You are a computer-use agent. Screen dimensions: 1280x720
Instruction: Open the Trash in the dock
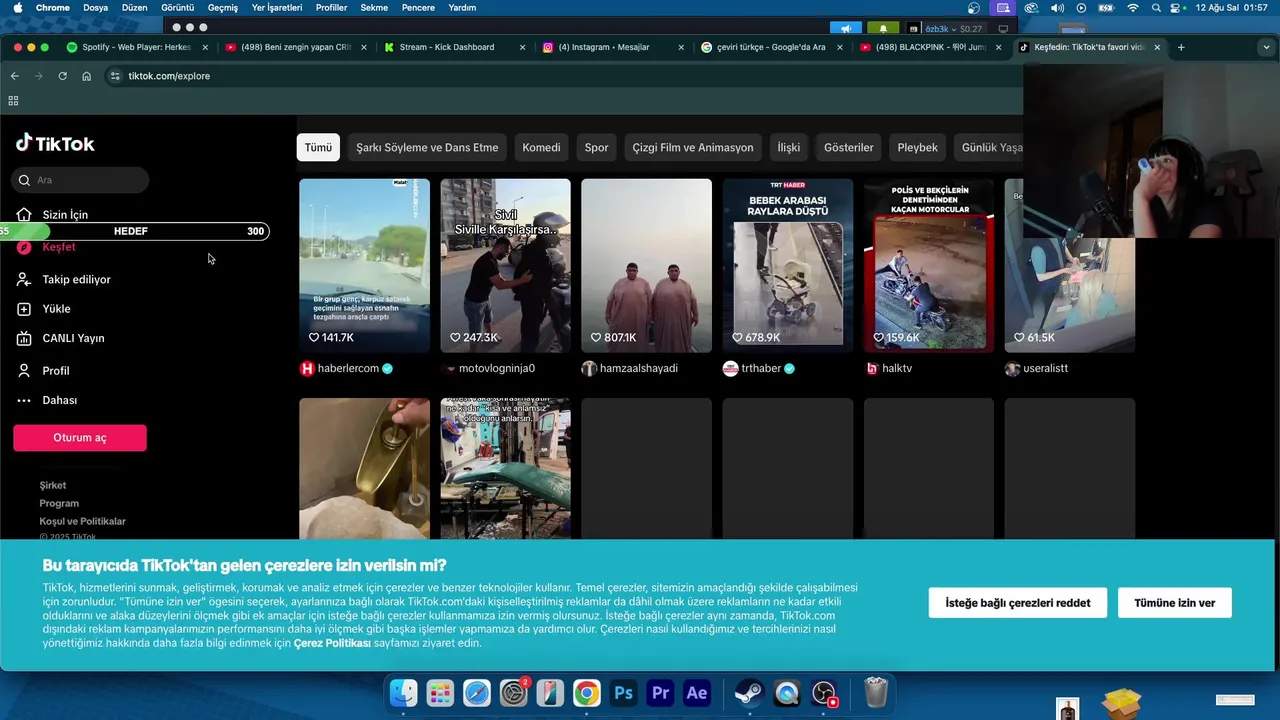tap(876, 692)
